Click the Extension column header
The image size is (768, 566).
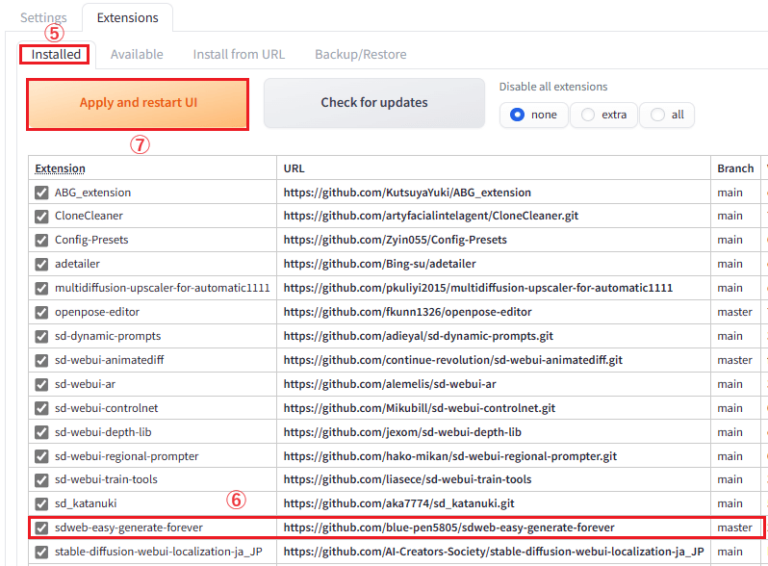60,168
